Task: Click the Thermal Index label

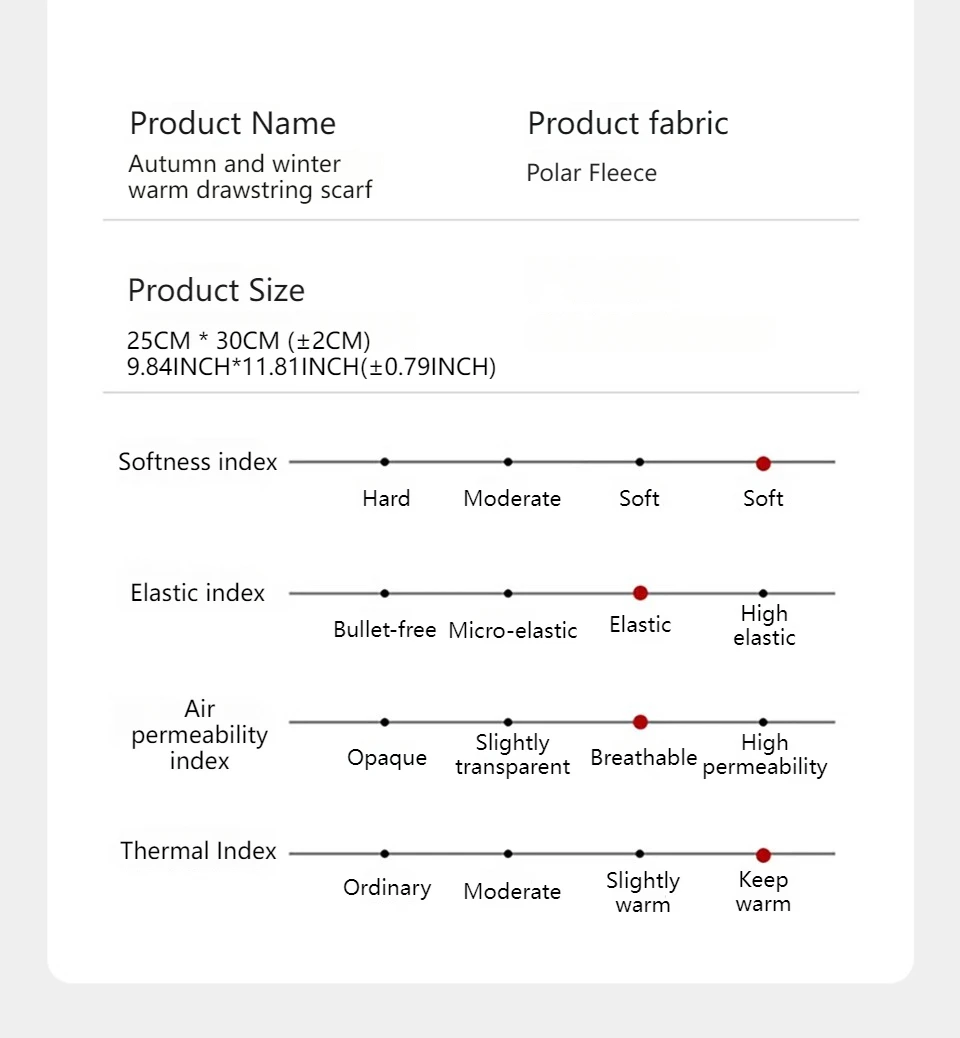Action: point(198,851)
